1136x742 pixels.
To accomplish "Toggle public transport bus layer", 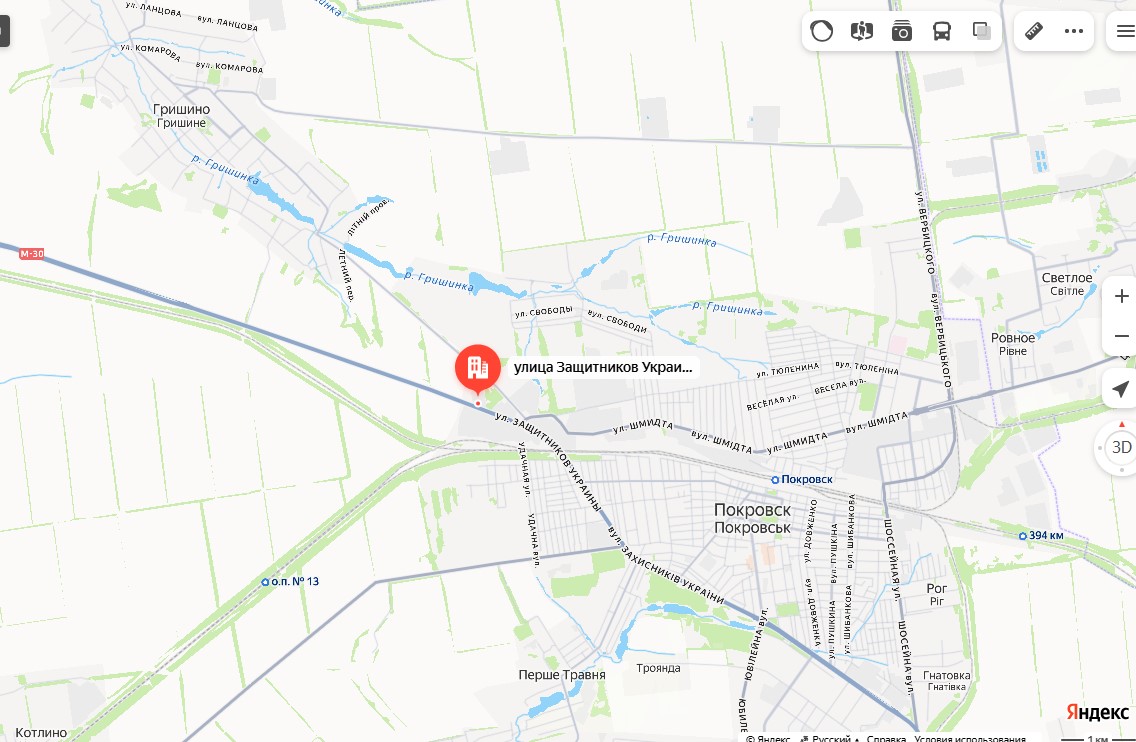I will pyautogui.click(x=942, y=31).
